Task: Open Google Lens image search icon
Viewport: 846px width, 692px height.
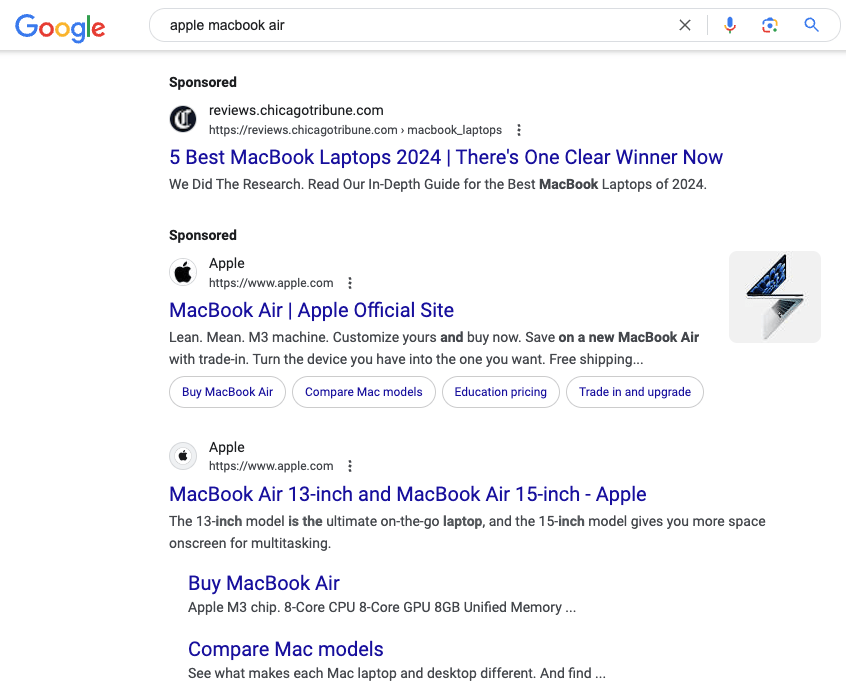Action: (x=770, y=25)
